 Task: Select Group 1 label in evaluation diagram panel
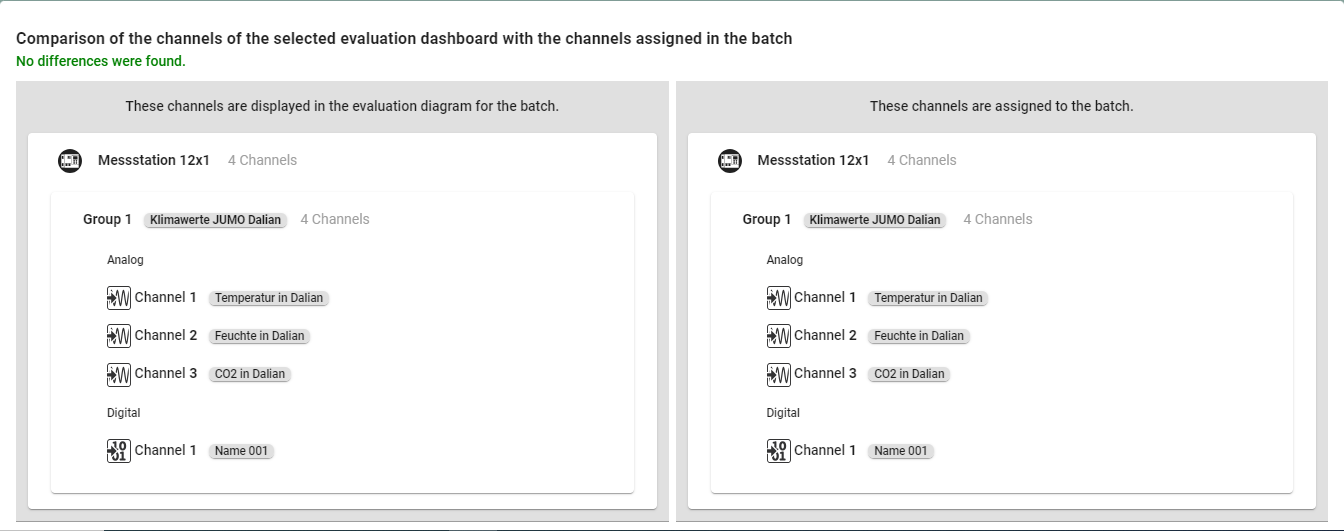(x=107, y=219)
